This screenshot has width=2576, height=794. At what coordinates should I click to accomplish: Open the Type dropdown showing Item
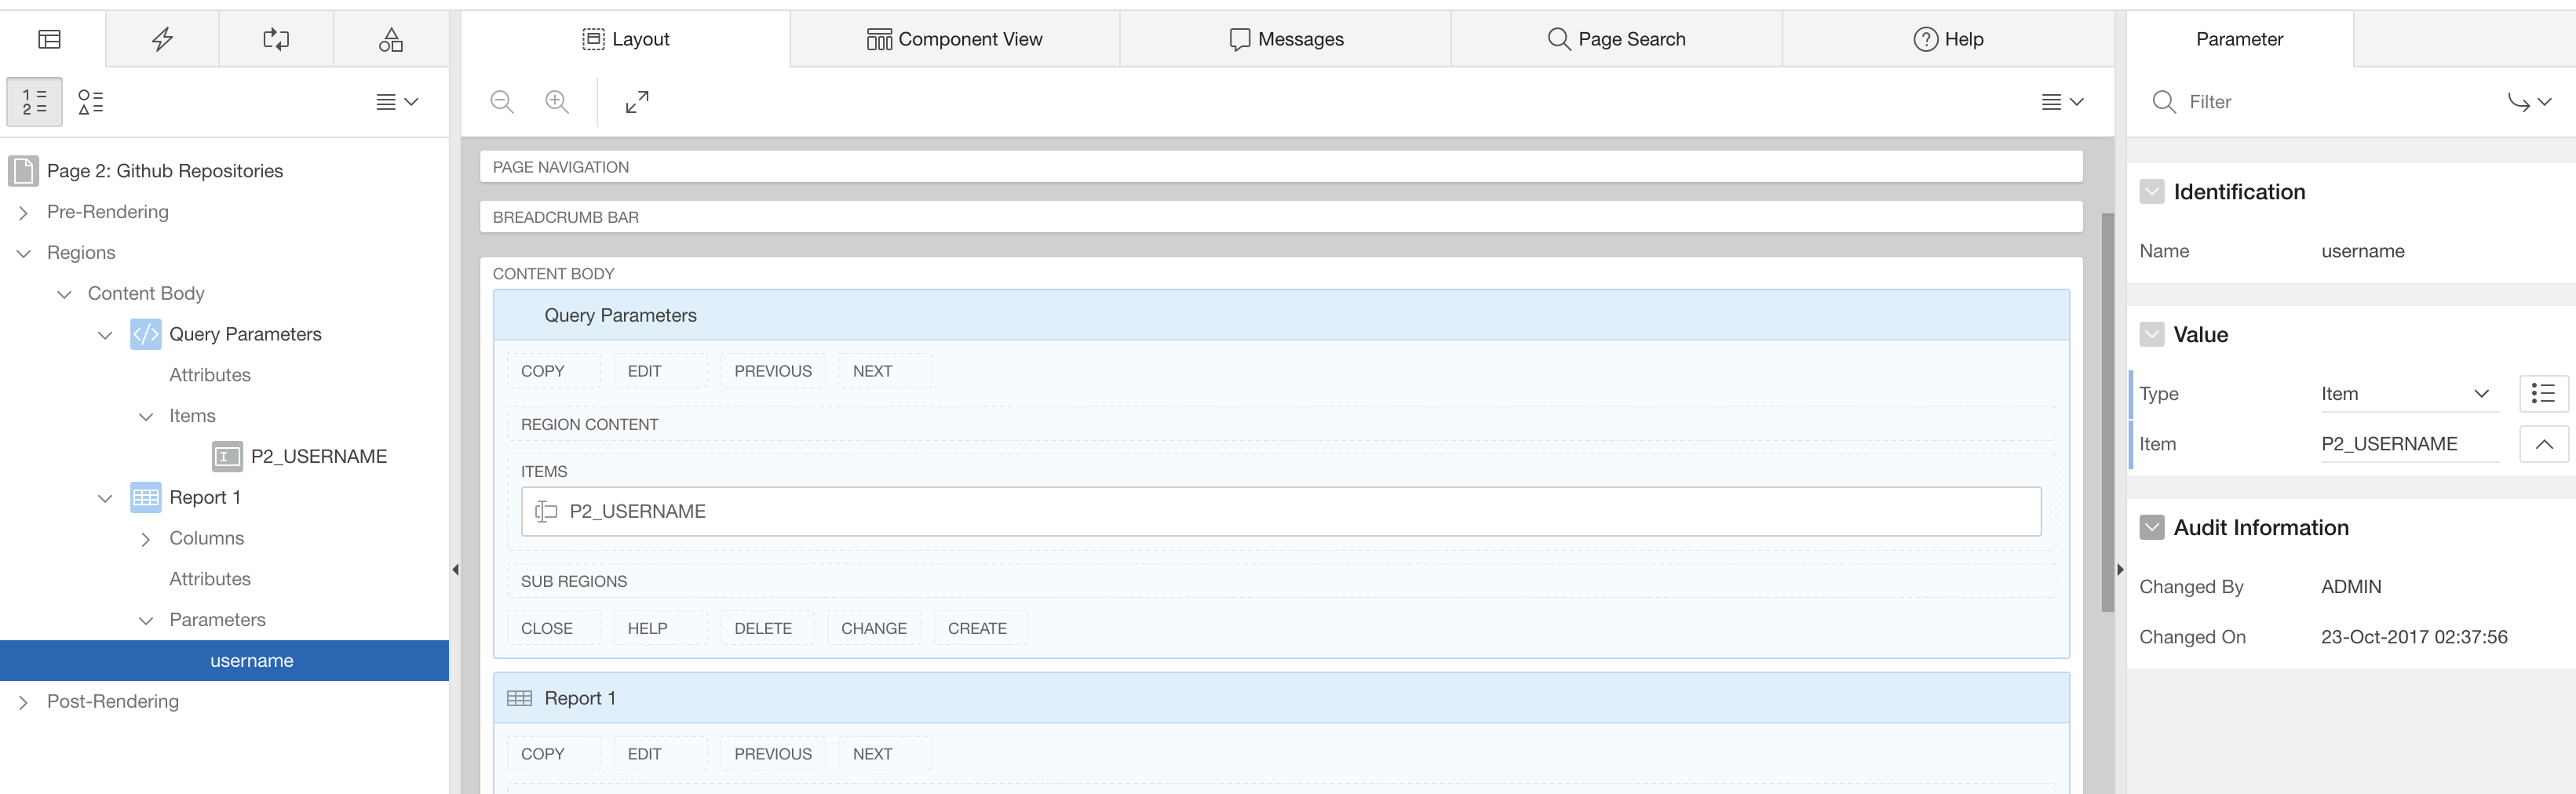tap(2404, 394)
